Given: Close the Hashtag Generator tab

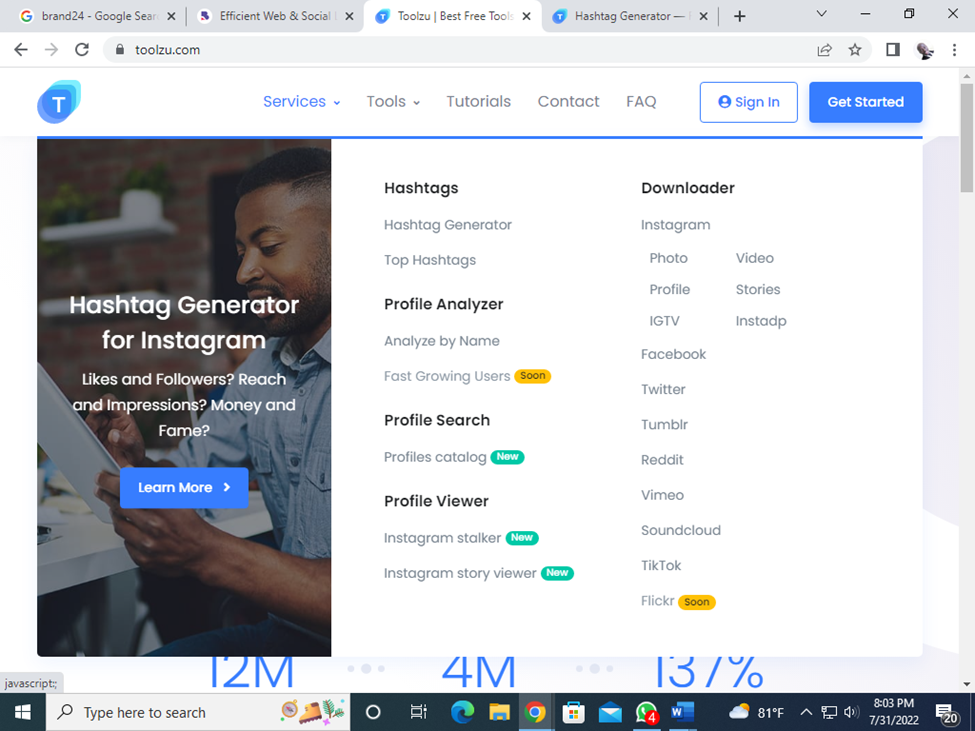Looking at the screenshot, I should point(703,16).
